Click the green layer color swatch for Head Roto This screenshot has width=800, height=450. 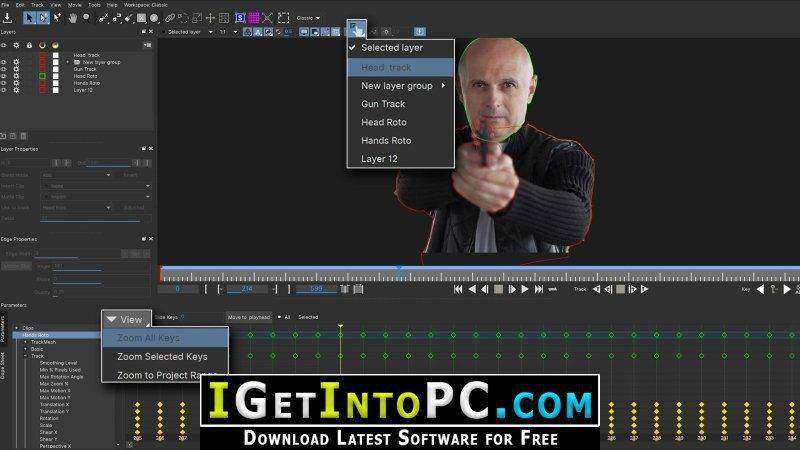(x=42, y=75)
